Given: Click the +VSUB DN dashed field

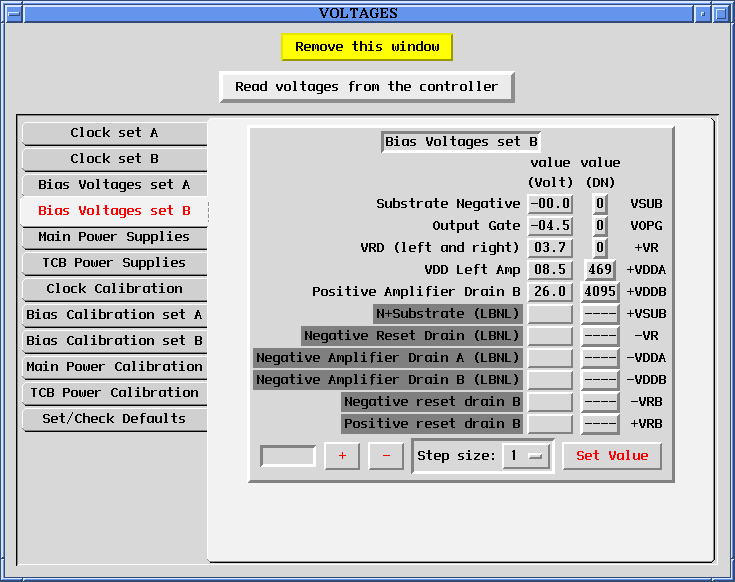Looking at the screenshot, I should (x=600, y=314).
